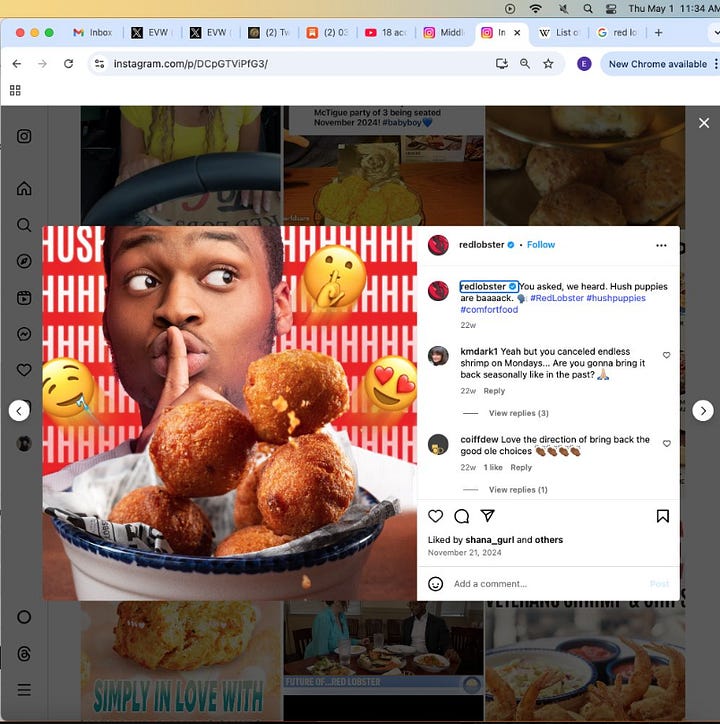The image size is (720, 724).
Task: Open Search from the Instagram sidebar
Action: 24,225
